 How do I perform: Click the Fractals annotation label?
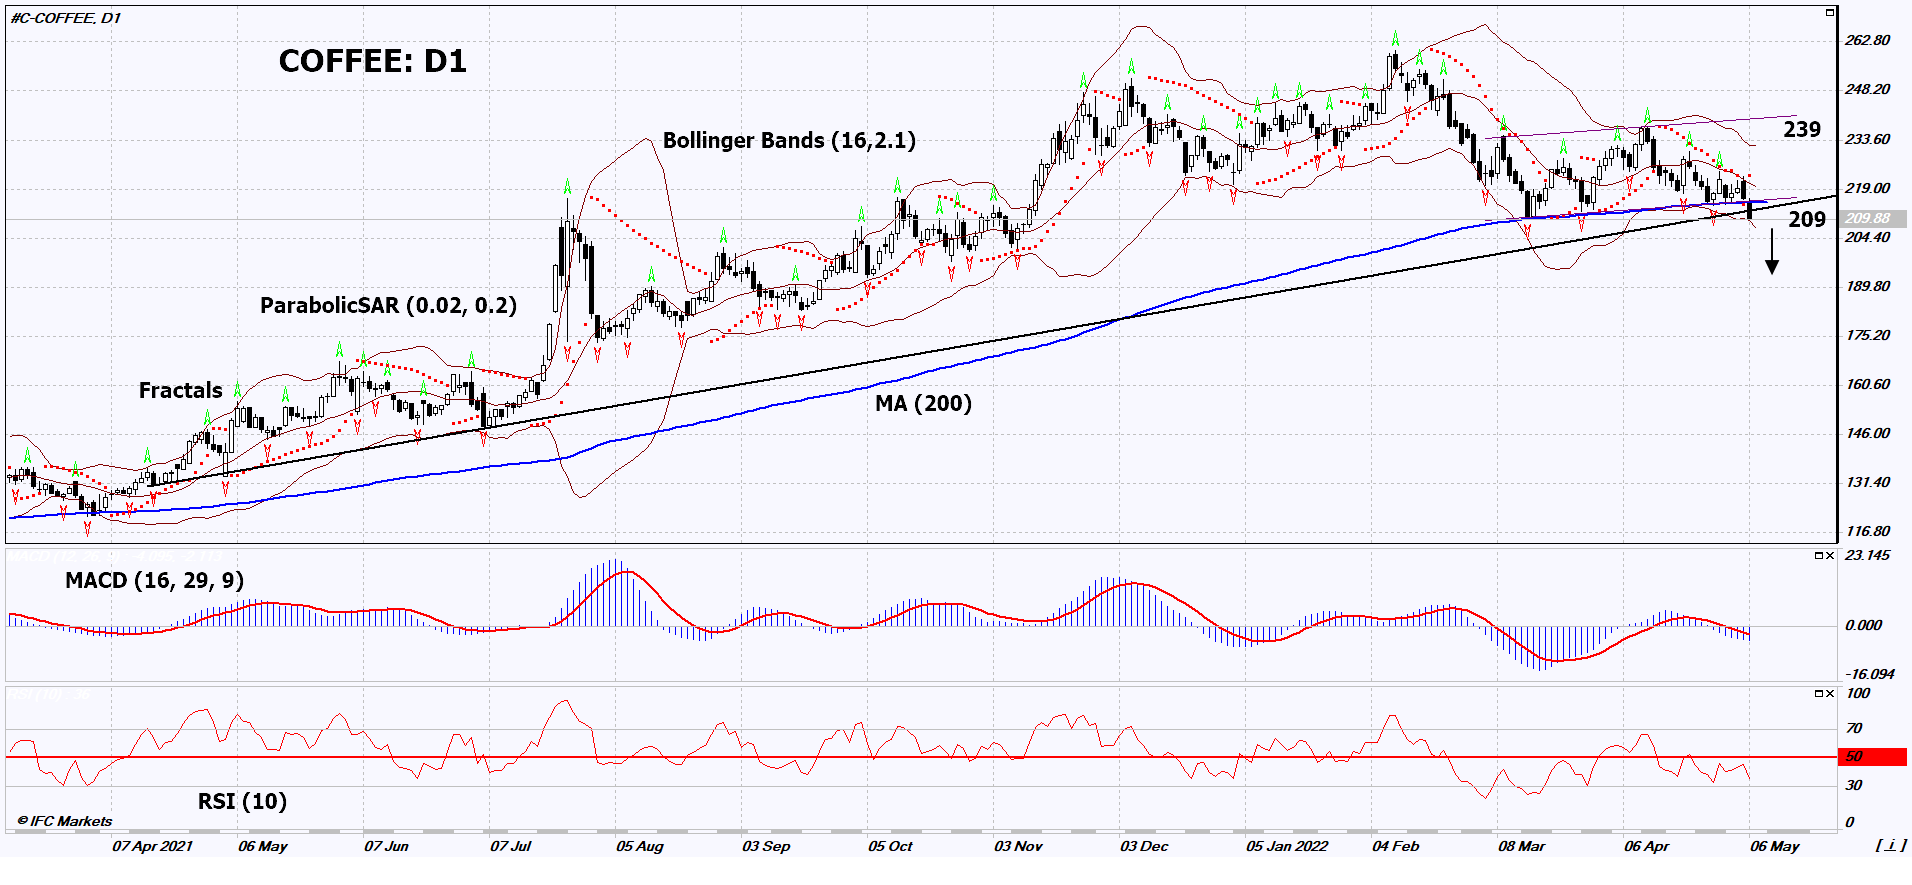click(x=180, y=391)
